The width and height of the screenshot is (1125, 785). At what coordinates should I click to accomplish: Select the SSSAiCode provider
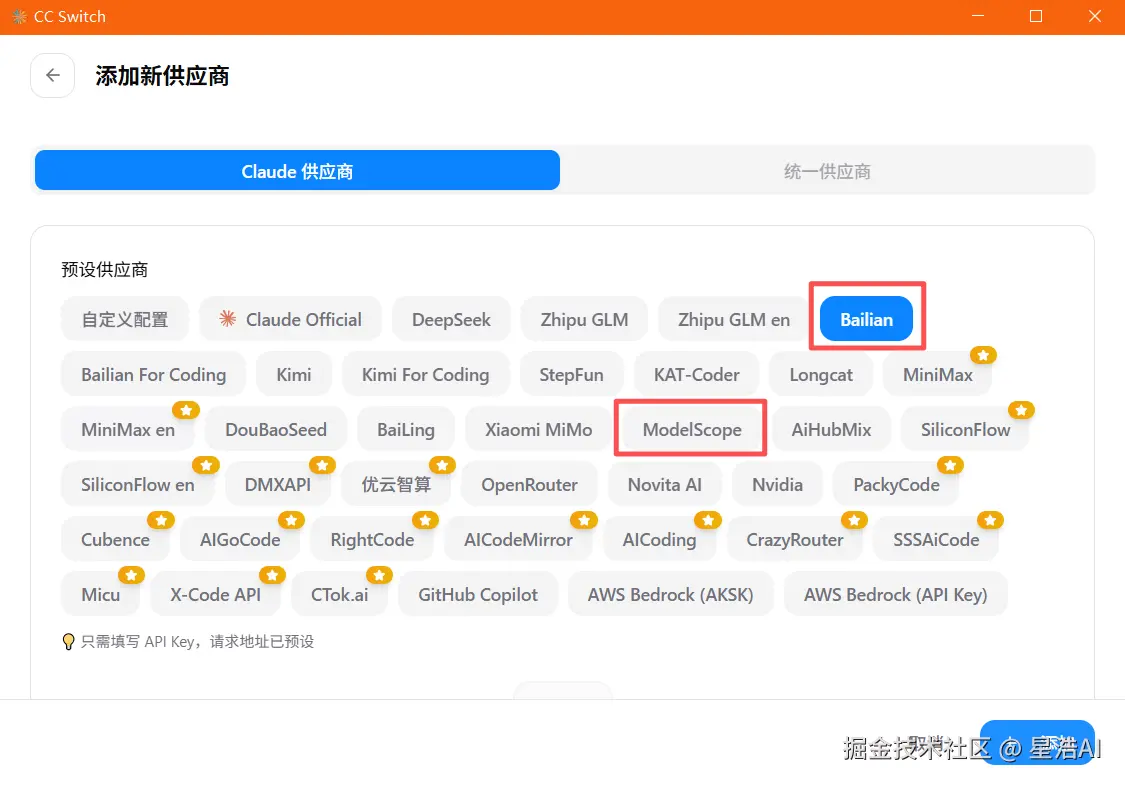(x=936, y=540)
